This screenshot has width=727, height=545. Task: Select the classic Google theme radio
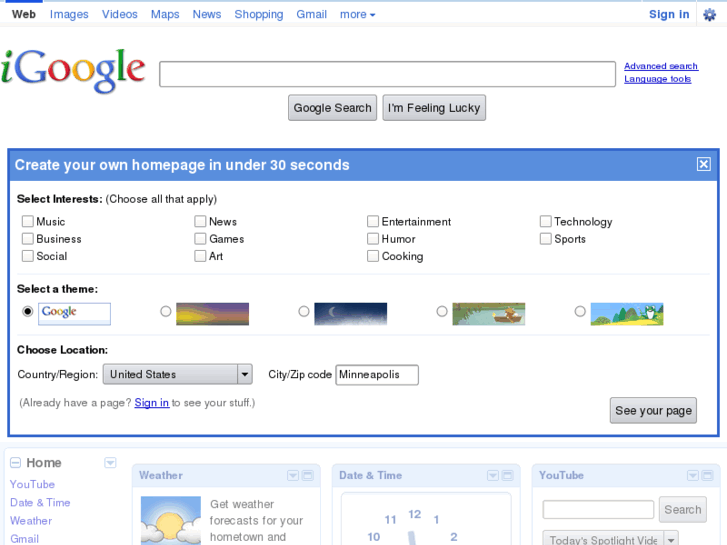coord(28,311)
